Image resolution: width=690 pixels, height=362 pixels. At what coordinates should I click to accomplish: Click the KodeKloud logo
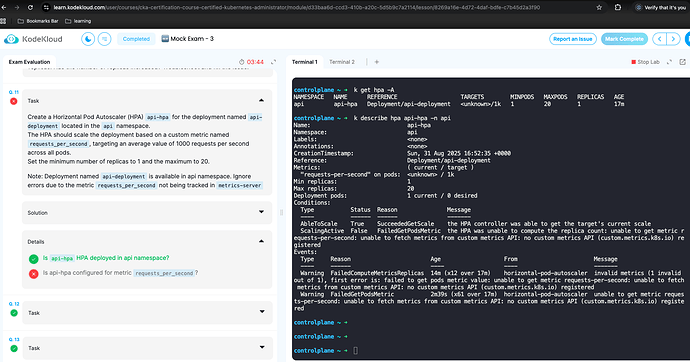click(x=33, y=39)
